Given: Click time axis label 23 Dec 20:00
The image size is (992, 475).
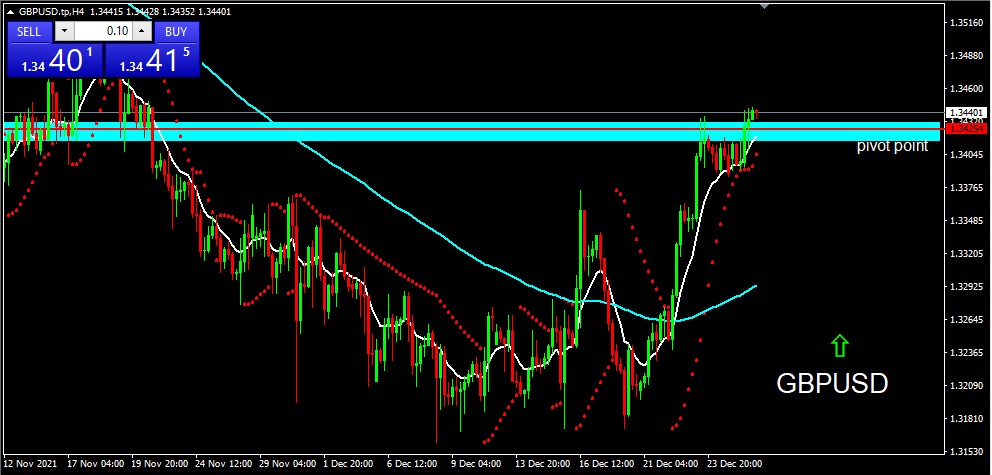Looking at the screenshot, I should point(734,464).
